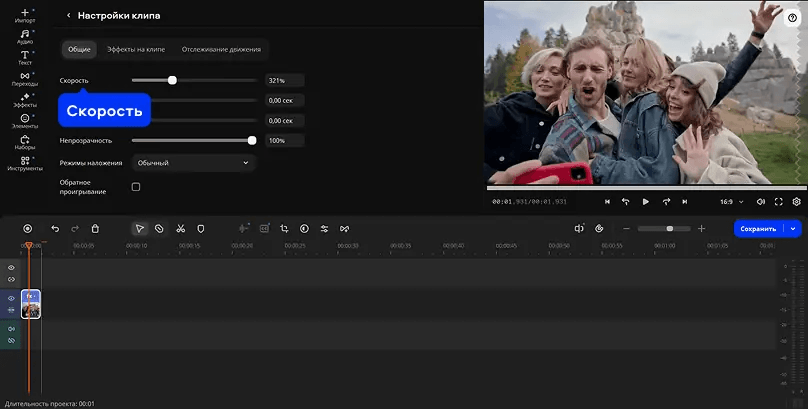Open the Аудио section in sidebar
Viewport: 808px width, 409px height.
coord(24,36)
